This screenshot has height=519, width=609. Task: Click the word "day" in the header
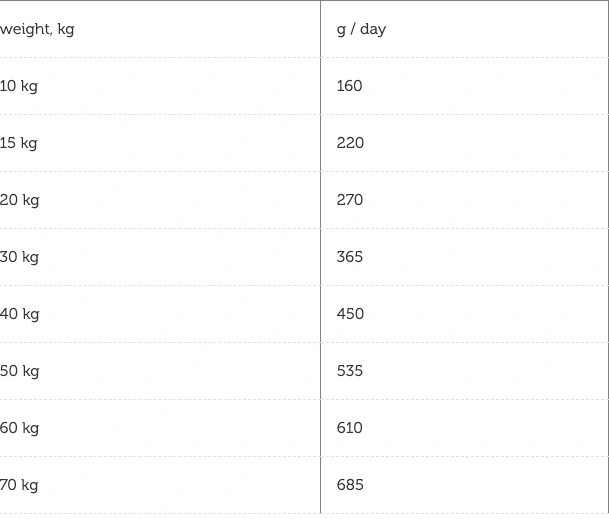[x=373, y=29]
